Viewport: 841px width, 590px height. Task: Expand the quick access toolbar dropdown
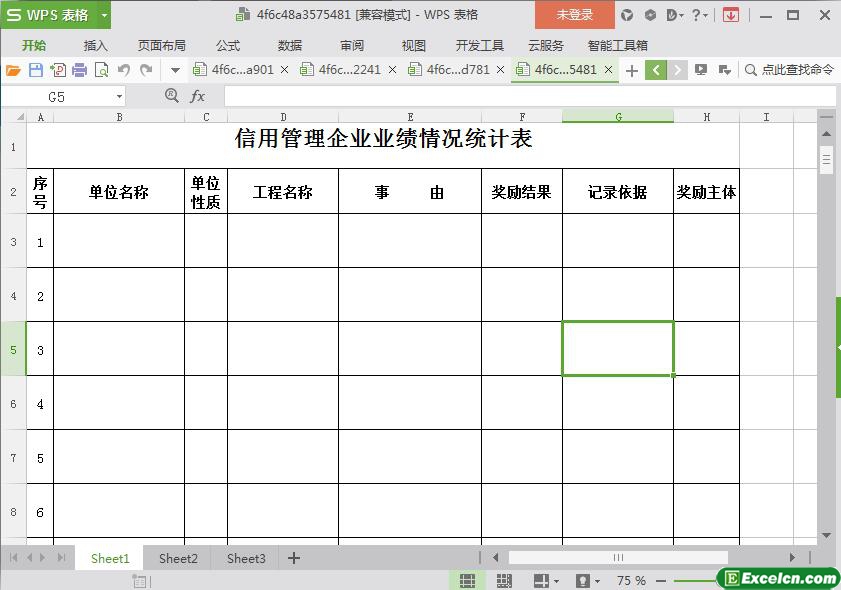175,70
